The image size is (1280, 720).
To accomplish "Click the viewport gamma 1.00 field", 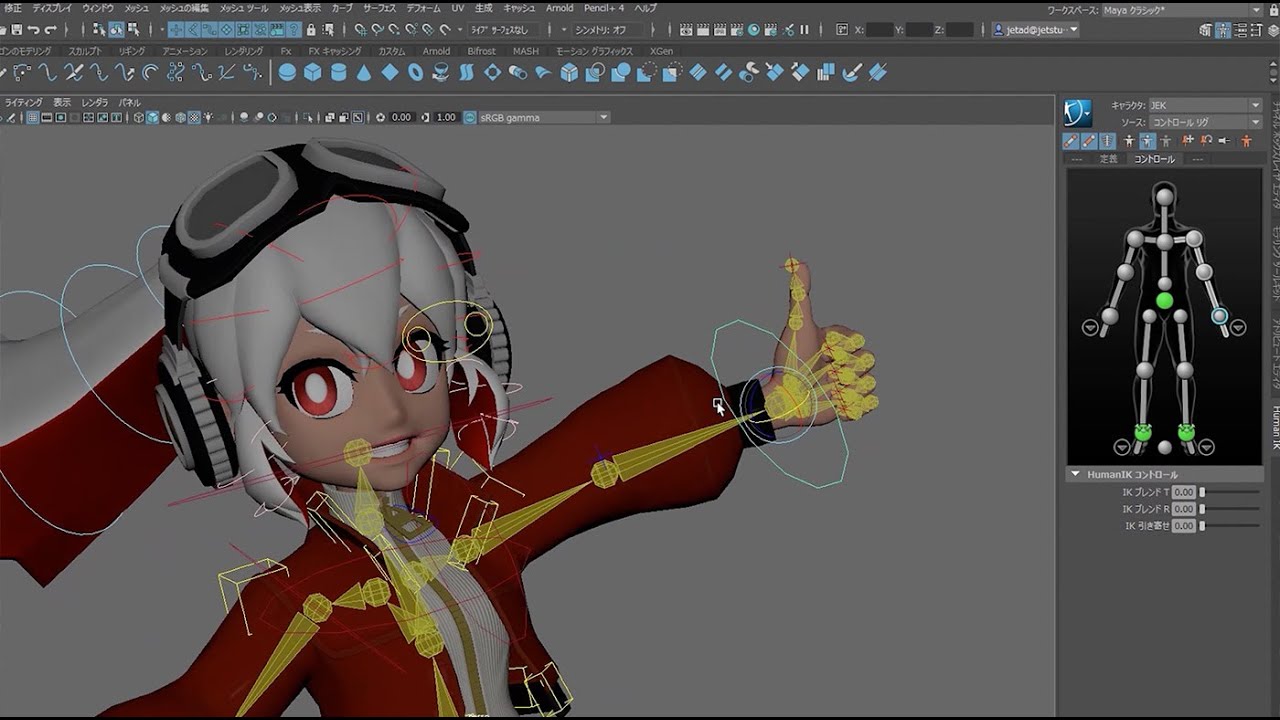I will point(446,117).
